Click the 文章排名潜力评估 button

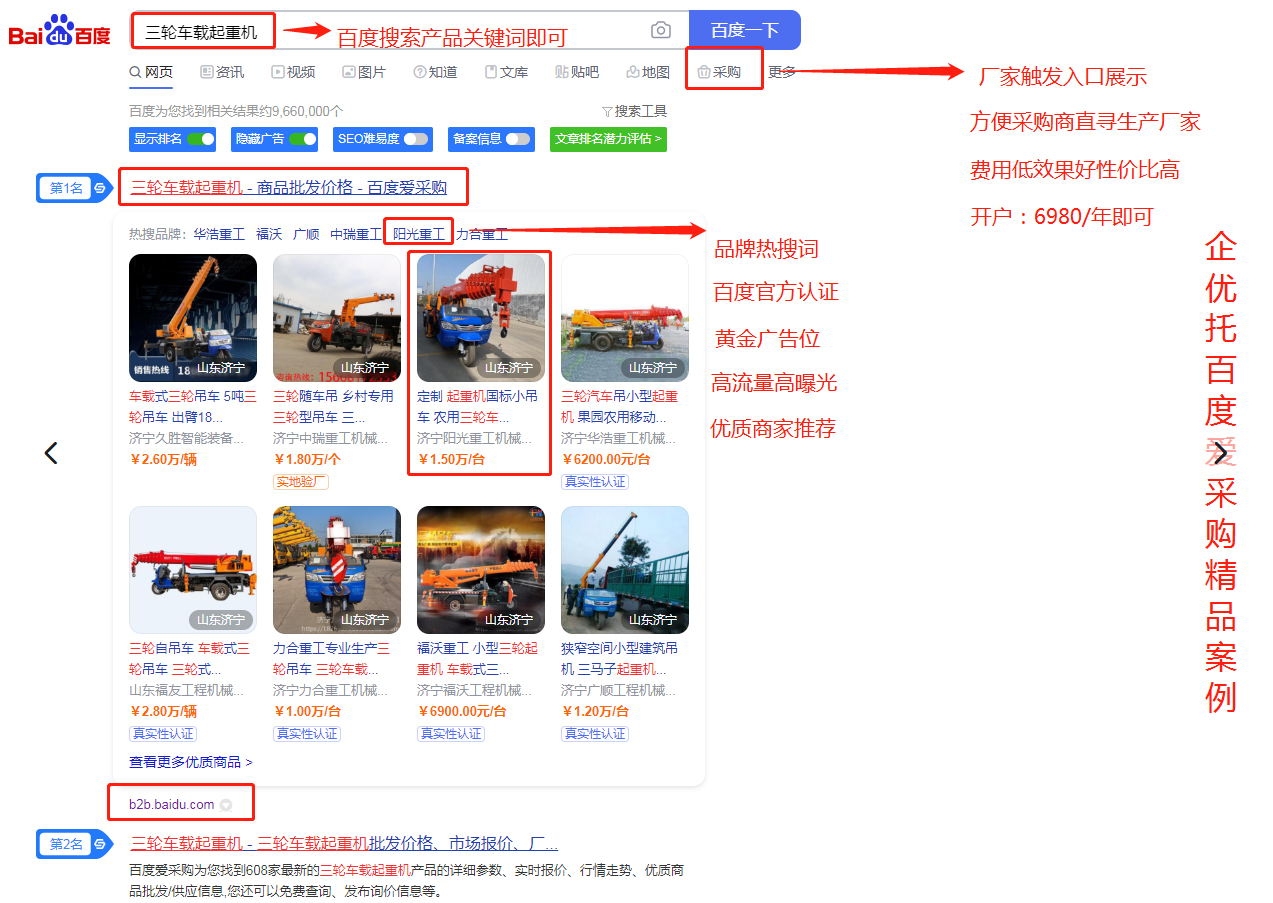coord(608,139)
